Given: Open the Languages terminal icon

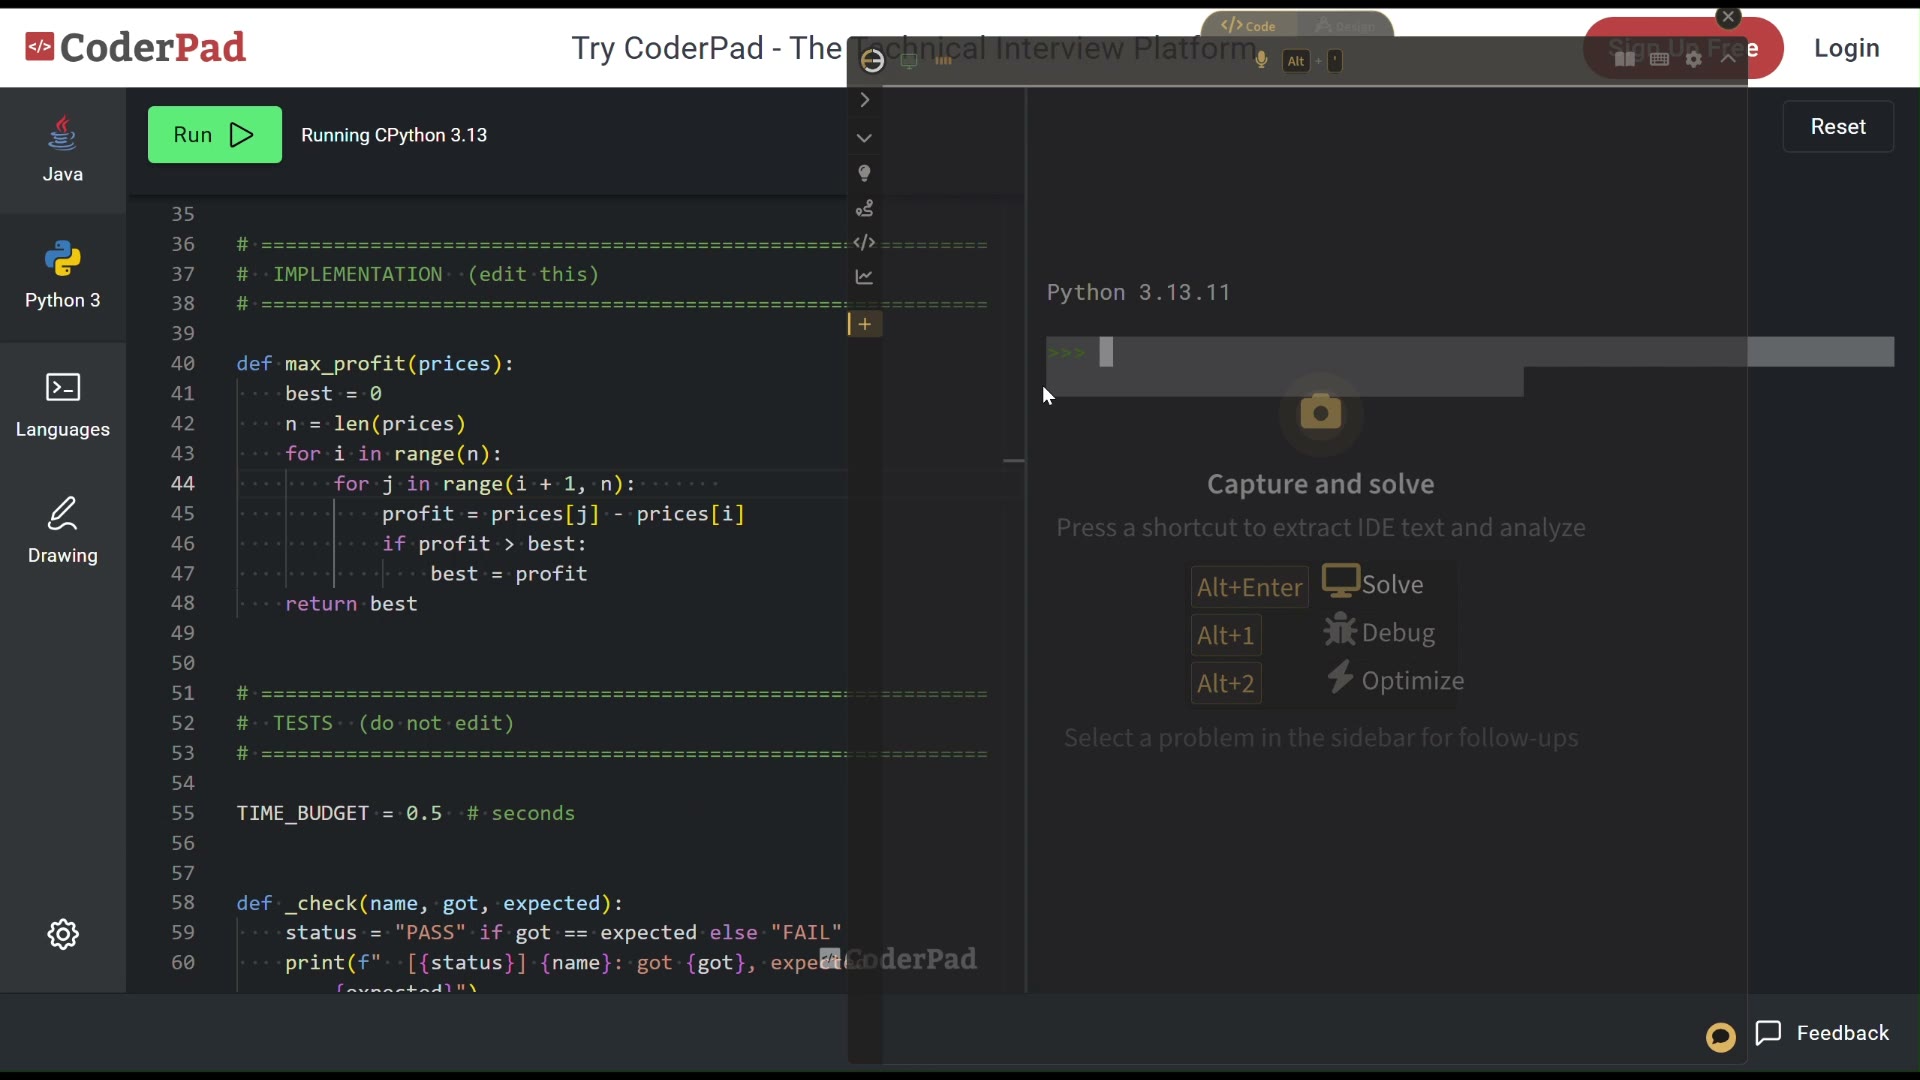Looking at the screenshot, I should pyautogui.click(x=63, y=387).
